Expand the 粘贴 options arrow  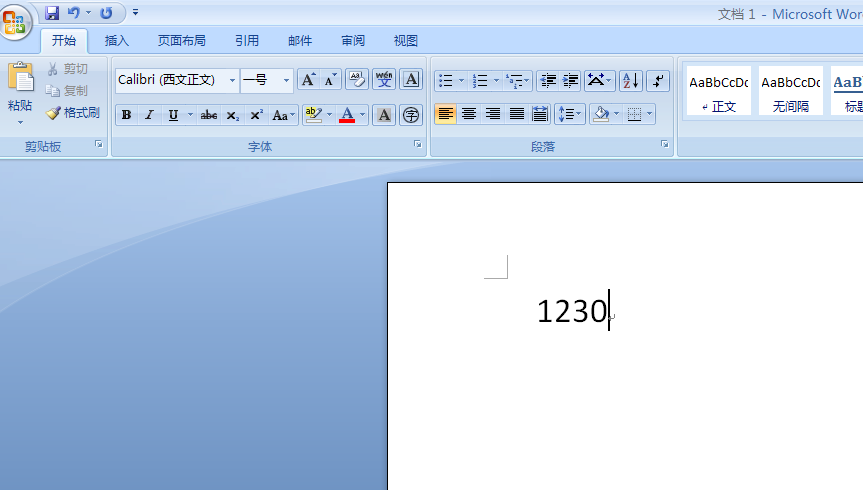click(20, 122)
